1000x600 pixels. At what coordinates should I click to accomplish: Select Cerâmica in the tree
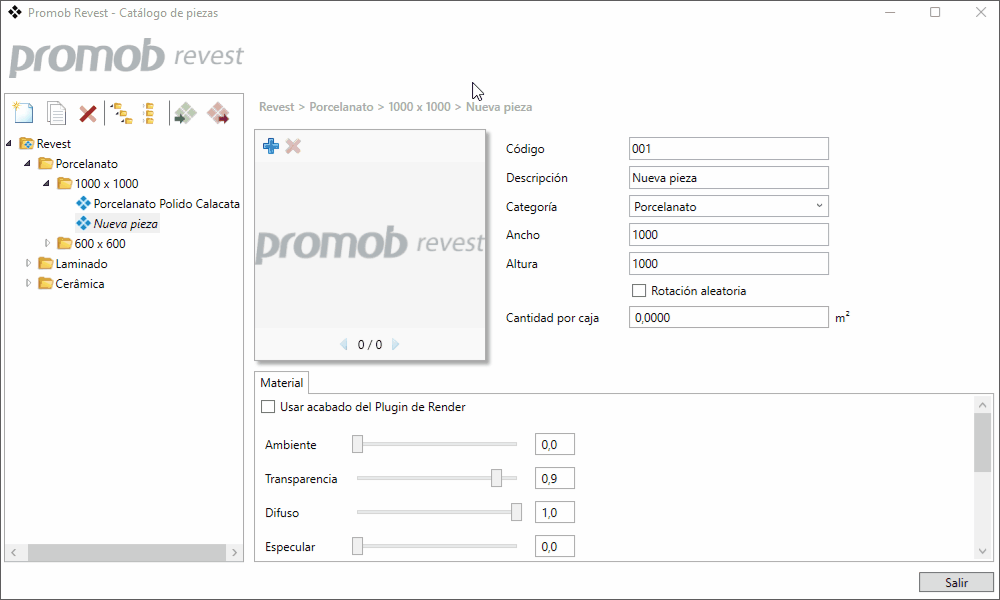[80, 284]
